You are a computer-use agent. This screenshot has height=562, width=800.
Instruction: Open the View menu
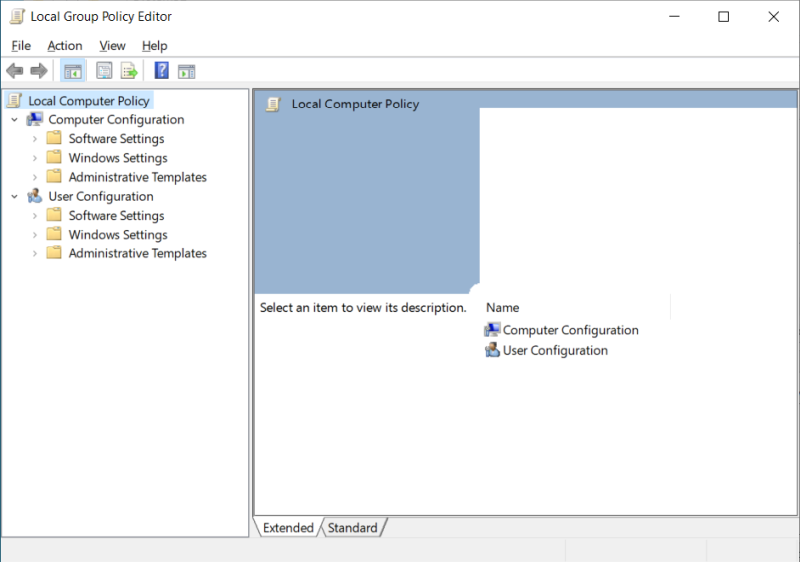112,46
